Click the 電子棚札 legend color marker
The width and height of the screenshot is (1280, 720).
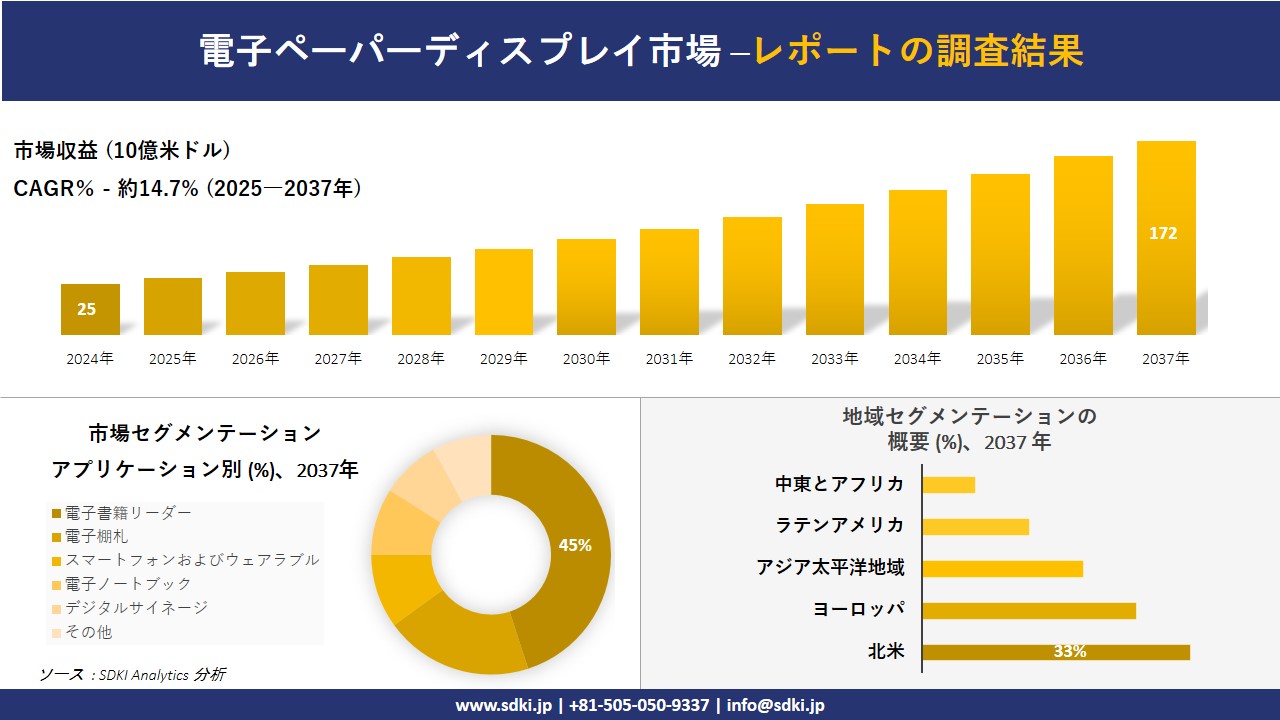(56, 537)
